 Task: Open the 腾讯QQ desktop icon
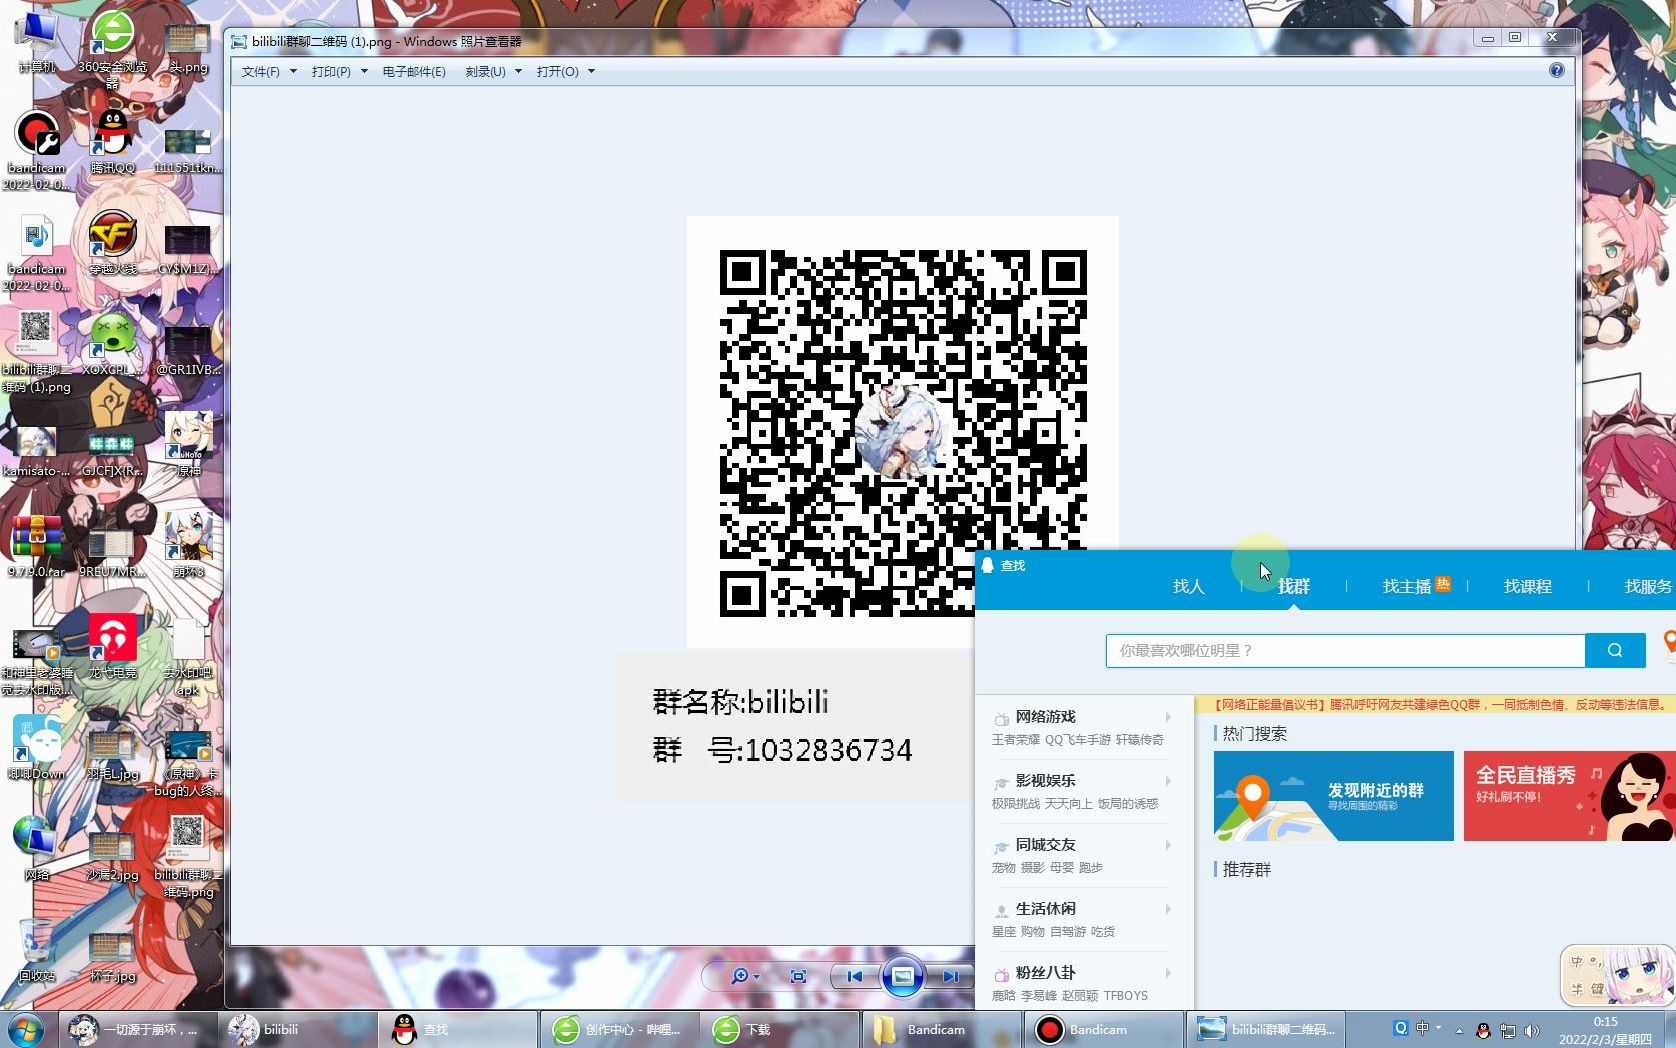[x=113, y=142]
